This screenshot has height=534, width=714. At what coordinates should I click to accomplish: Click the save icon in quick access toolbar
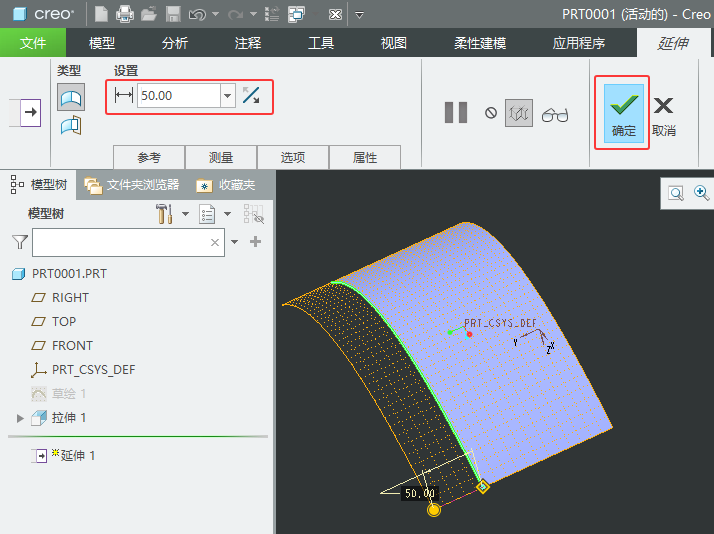point(172,14)
